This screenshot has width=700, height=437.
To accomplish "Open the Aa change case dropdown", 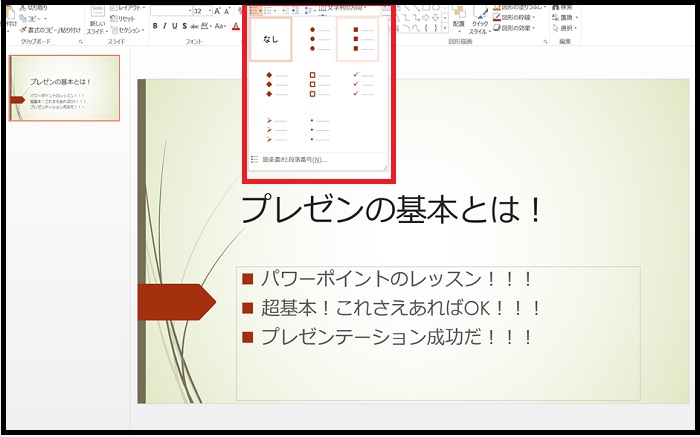I will [221, 26].
